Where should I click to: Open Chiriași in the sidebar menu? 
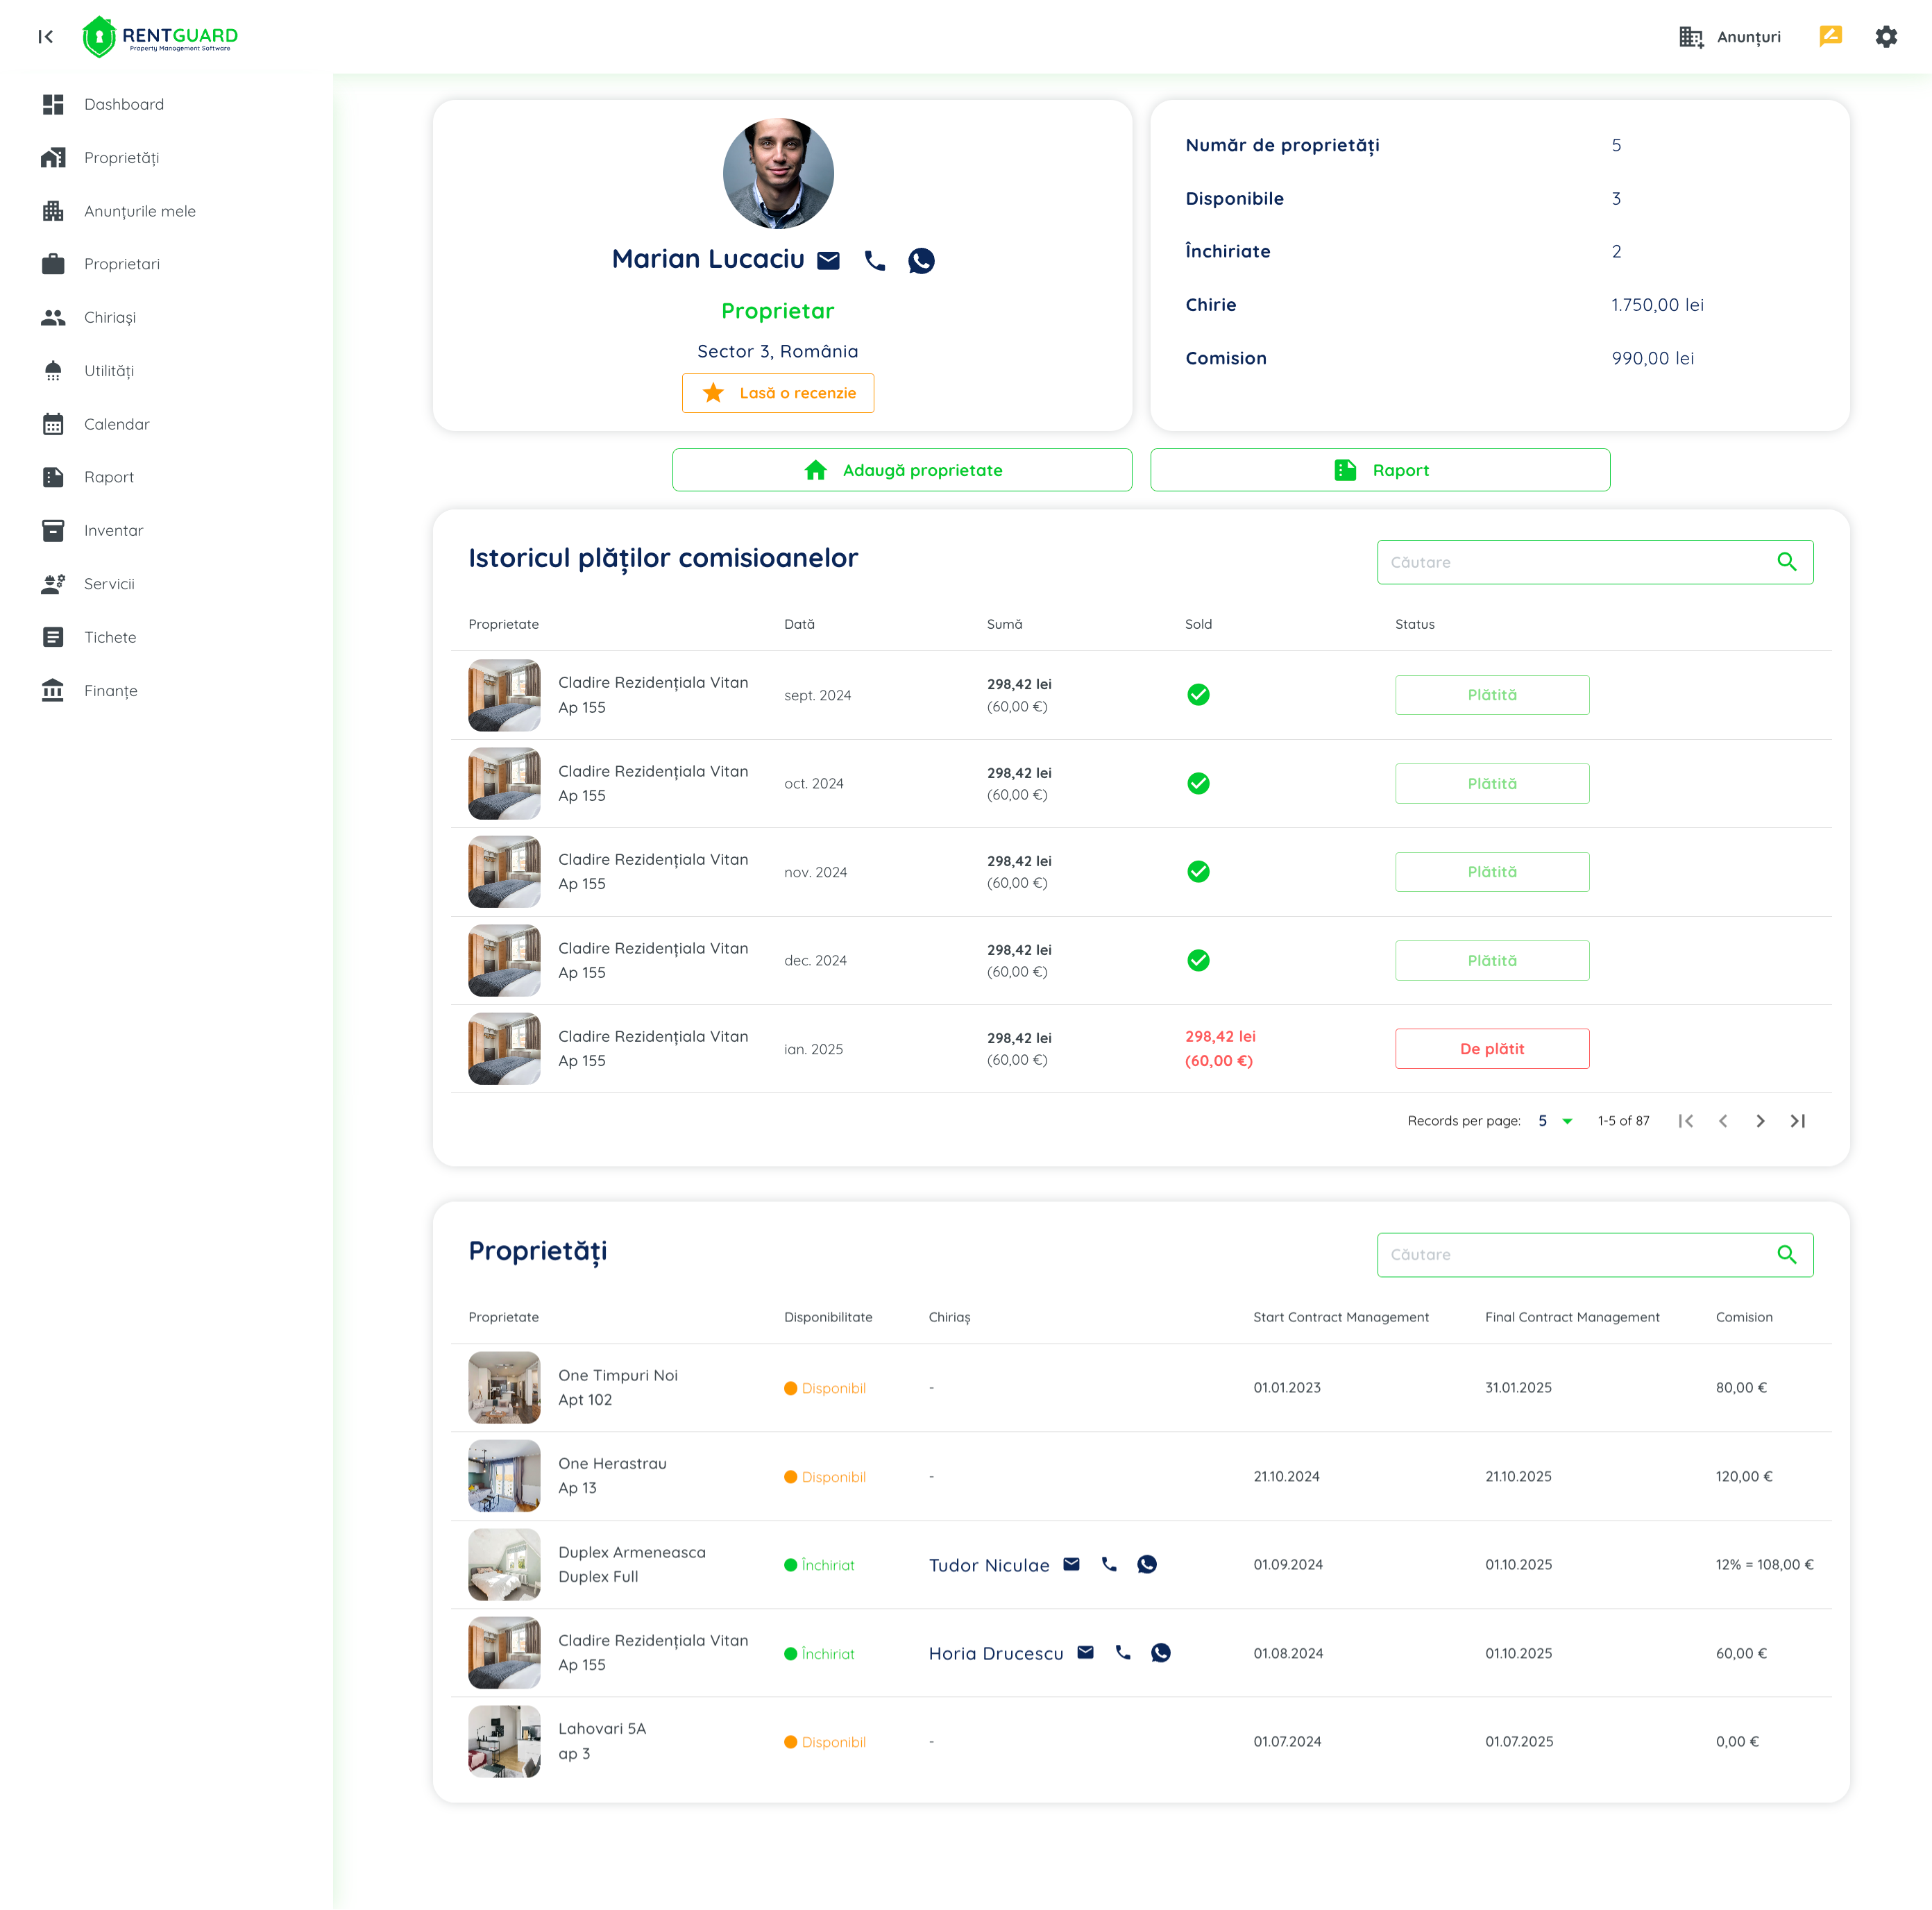tap(109, 317)
